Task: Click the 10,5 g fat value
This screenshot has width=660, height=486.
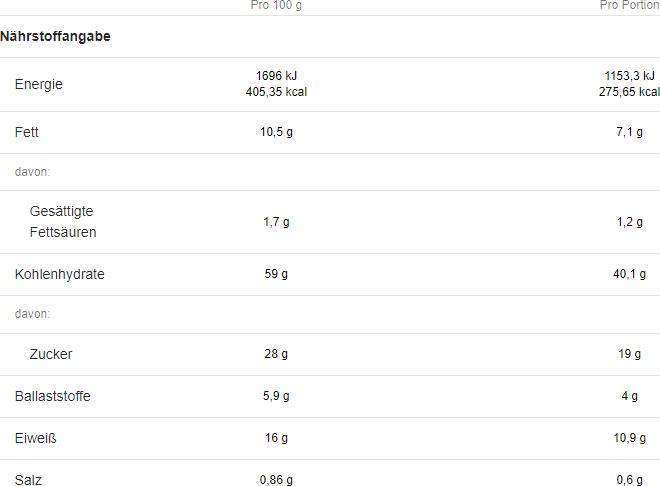Action: (x=277, y=132)
